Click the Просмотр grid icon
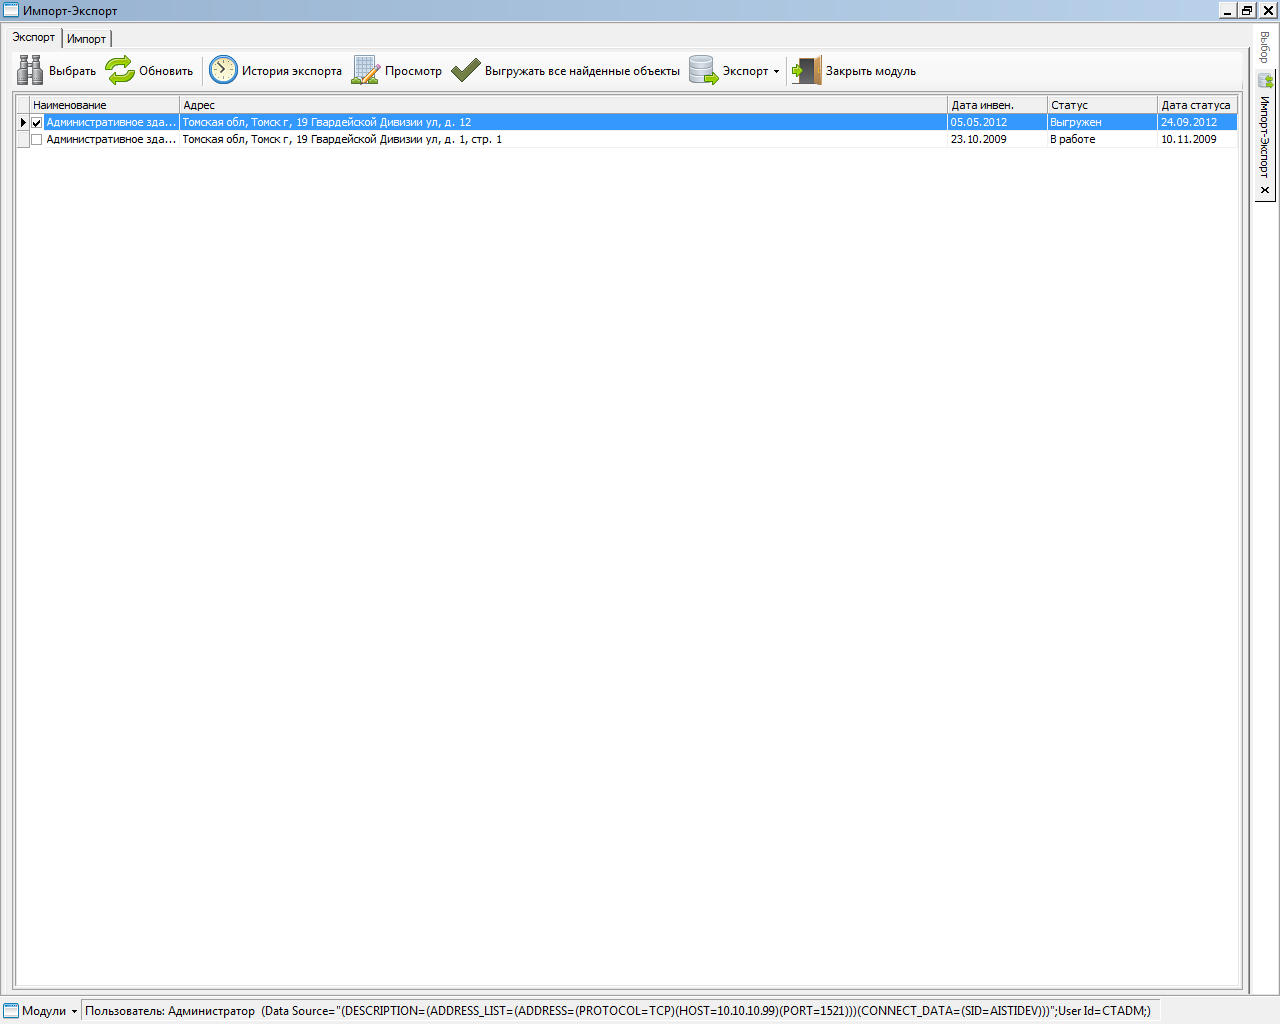This screenshot has width=1280, height=1024. pyautogui.click(x=366, y=70)
